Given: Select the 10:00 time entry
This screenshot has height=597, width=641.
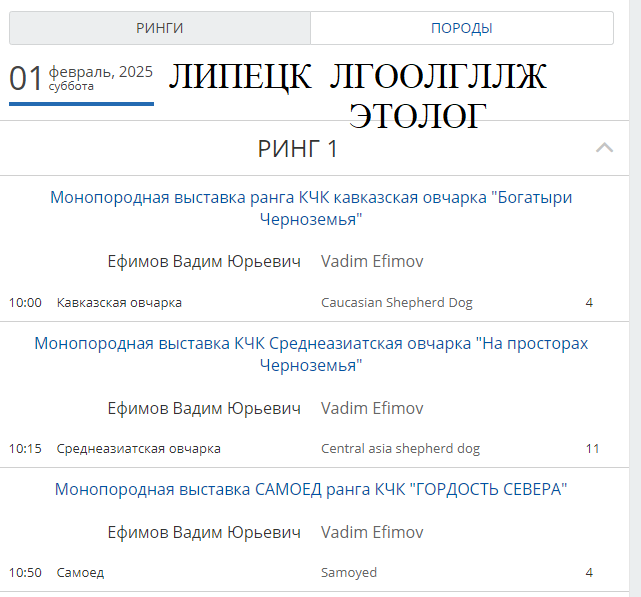Looking at the screenshot, I should (x=25, y=303).
